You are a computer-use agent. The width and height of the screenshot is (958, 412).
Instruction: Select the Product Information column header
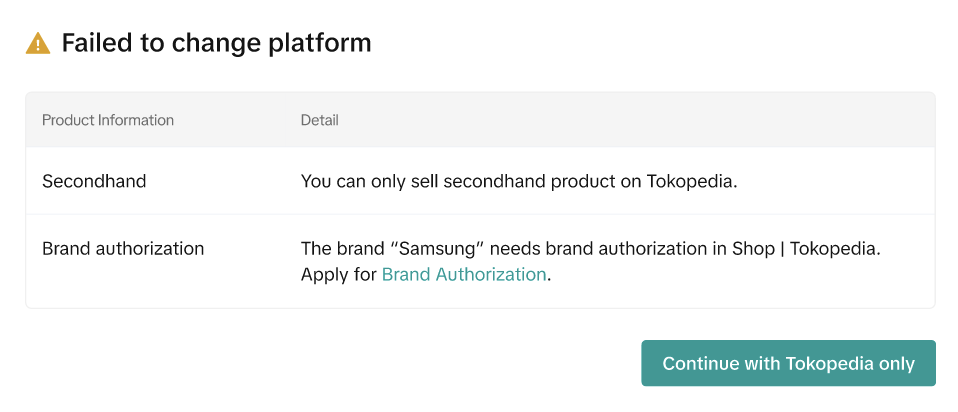coord(108,120)
